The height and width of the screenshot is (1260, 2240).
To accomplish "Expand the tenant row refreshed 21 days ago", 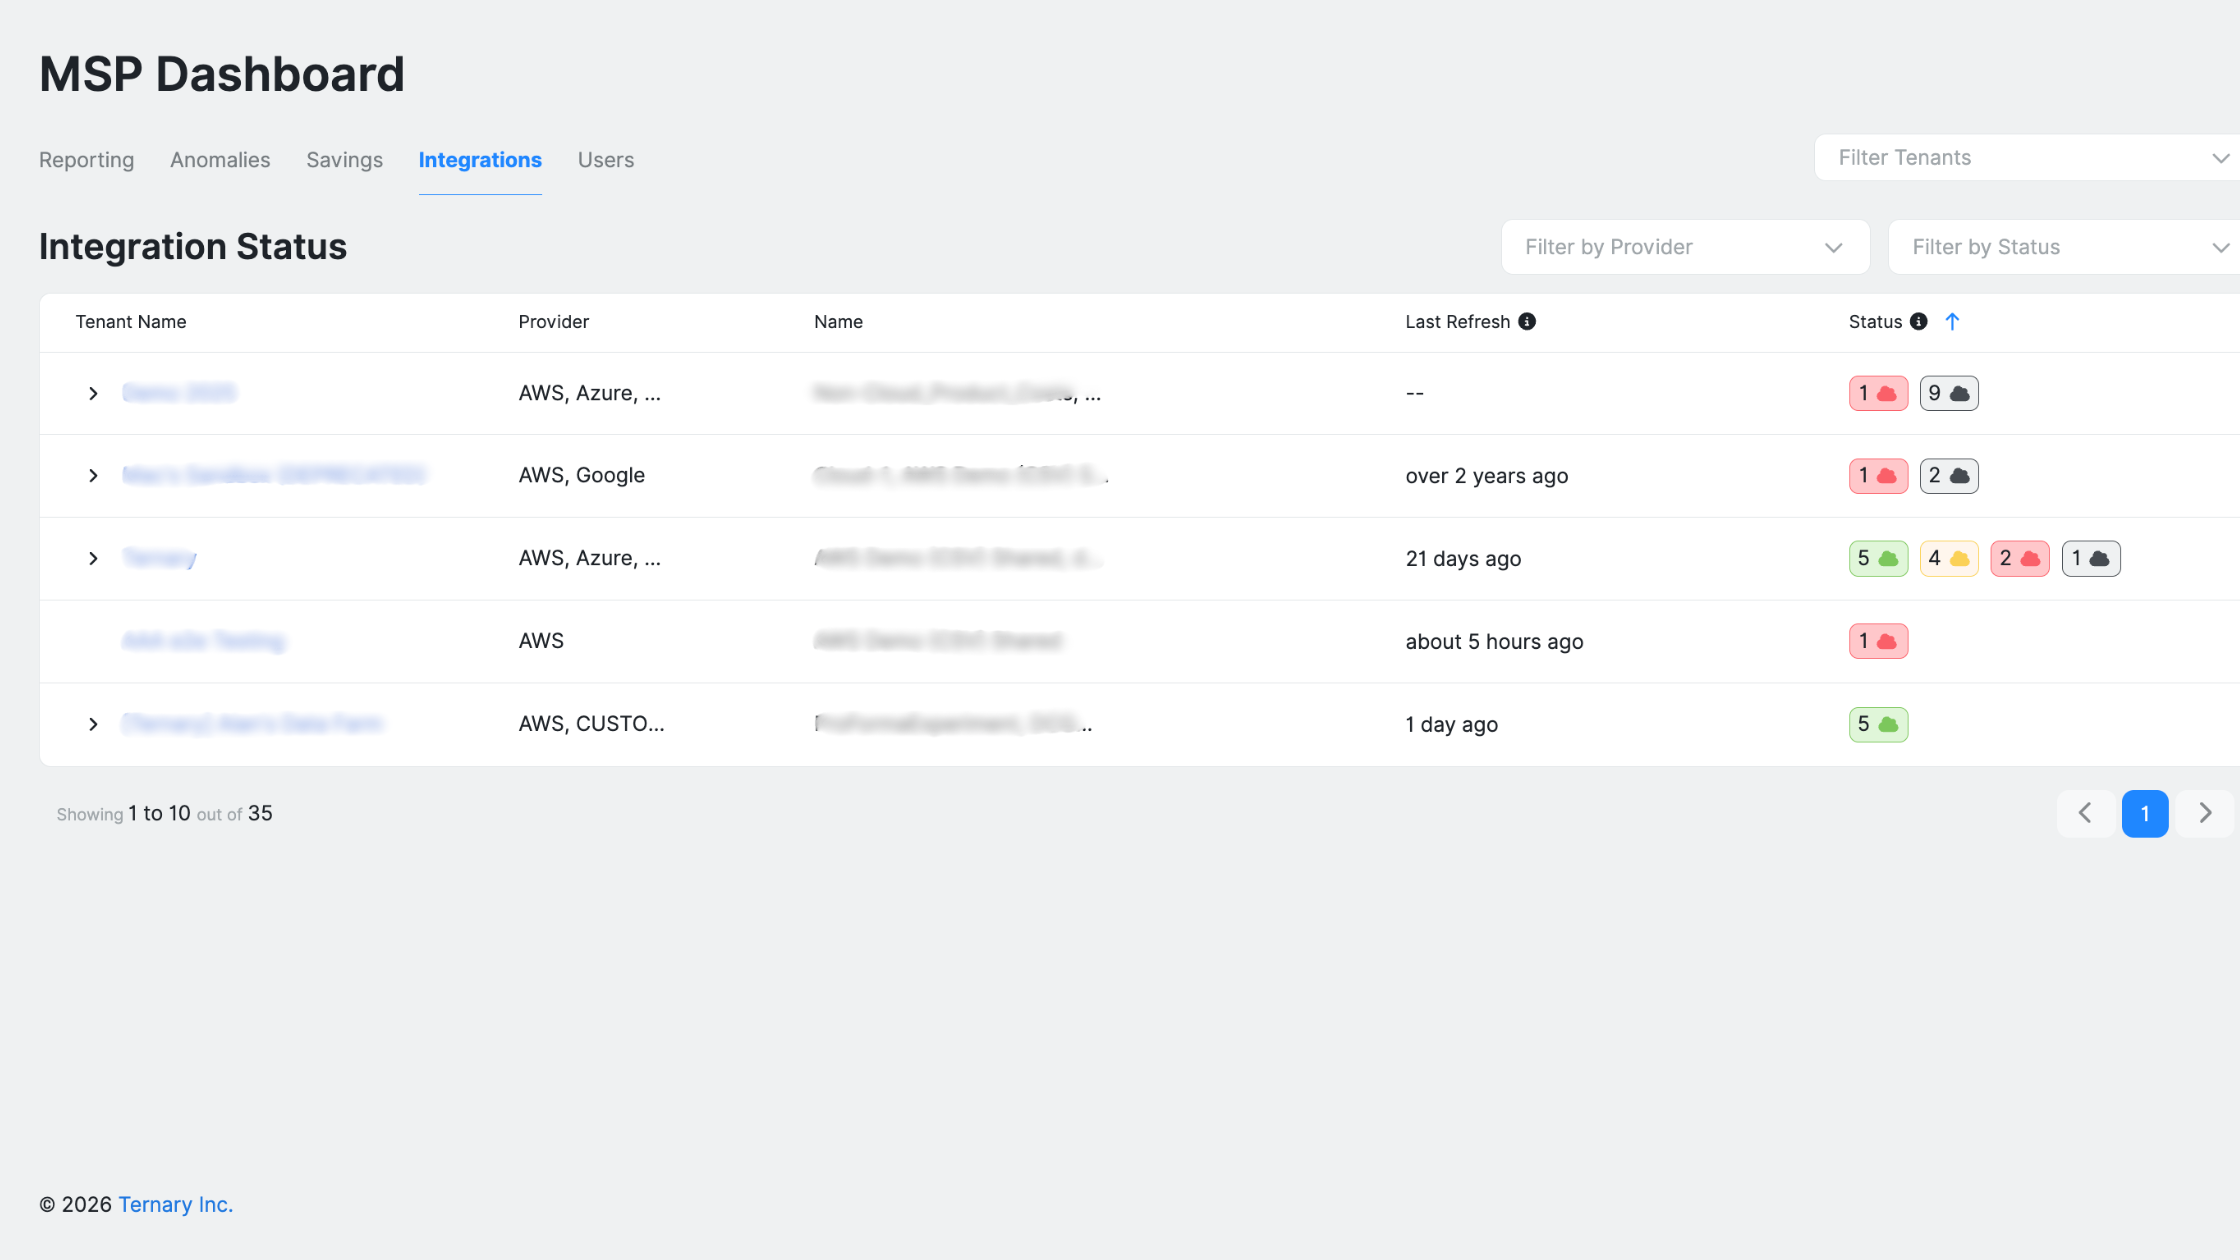I will [x=93, y=558].
